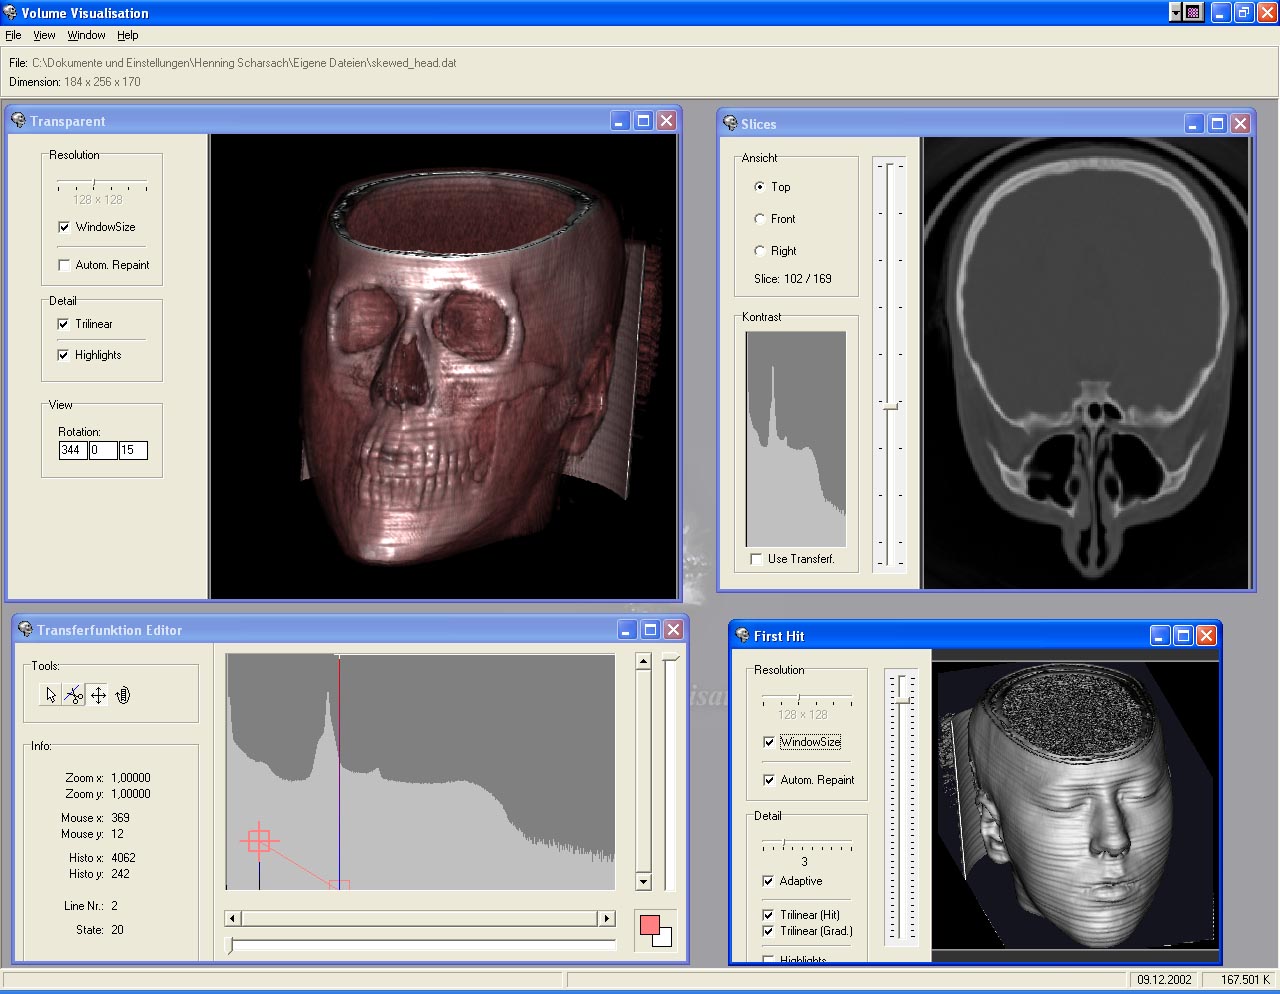Select the Front view radio button
The height and width of the screenshot is (994, 1280).
pyautogui.click(x=760, y=219)
